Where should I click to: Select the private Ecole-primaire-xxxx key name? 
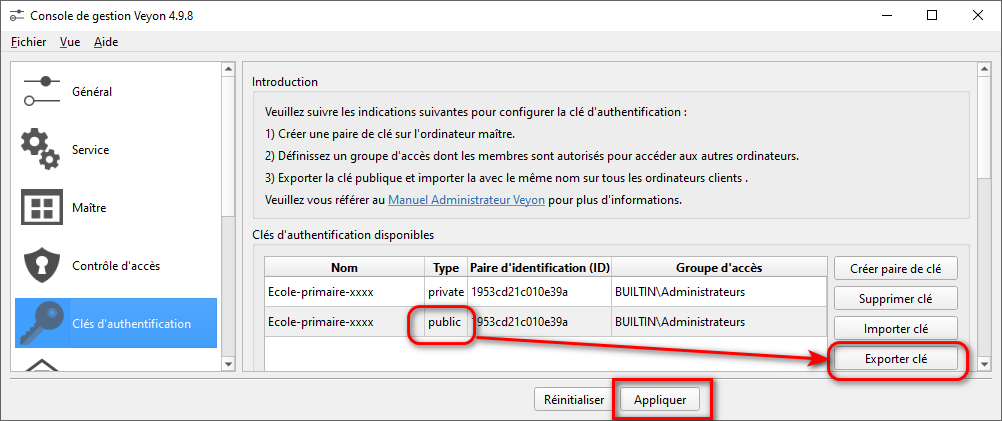tap(344, 292)
